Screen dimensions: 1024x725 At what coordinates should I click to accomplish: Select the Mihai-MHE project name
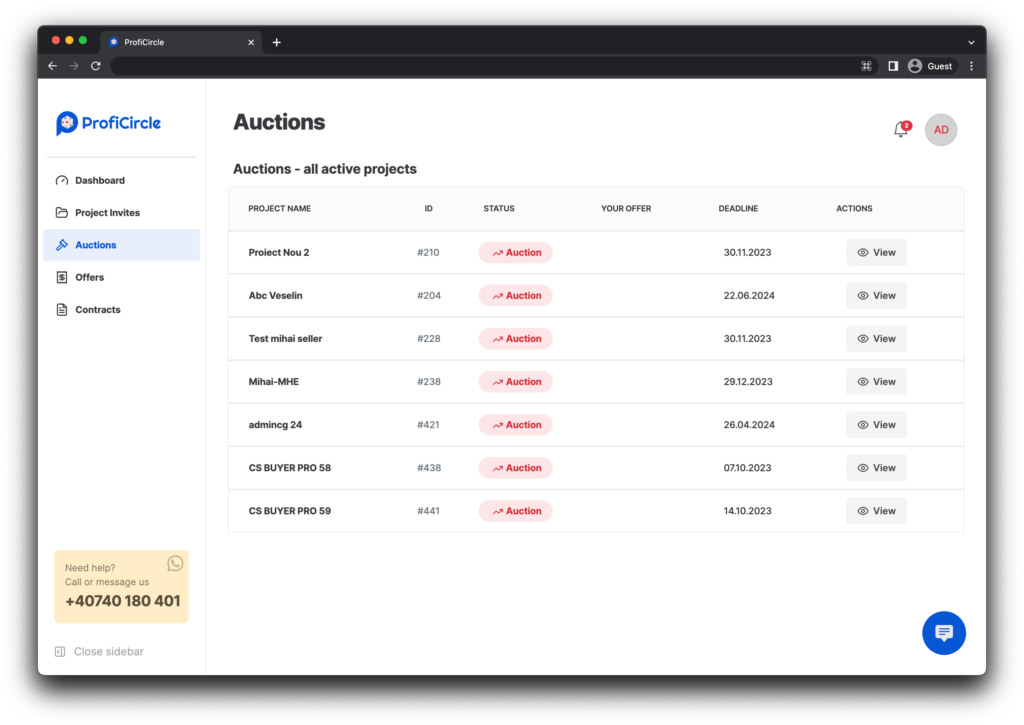click(x=274, y=381)
